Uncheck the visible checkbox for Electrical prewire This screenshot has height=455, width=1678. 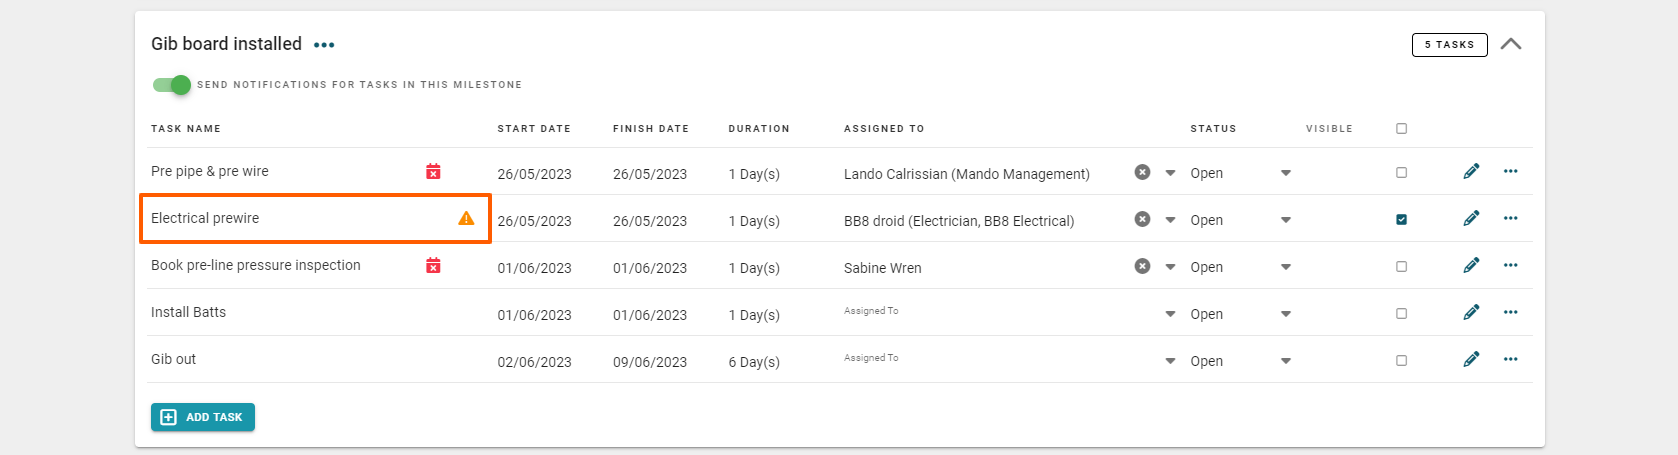pos(1401,220)
